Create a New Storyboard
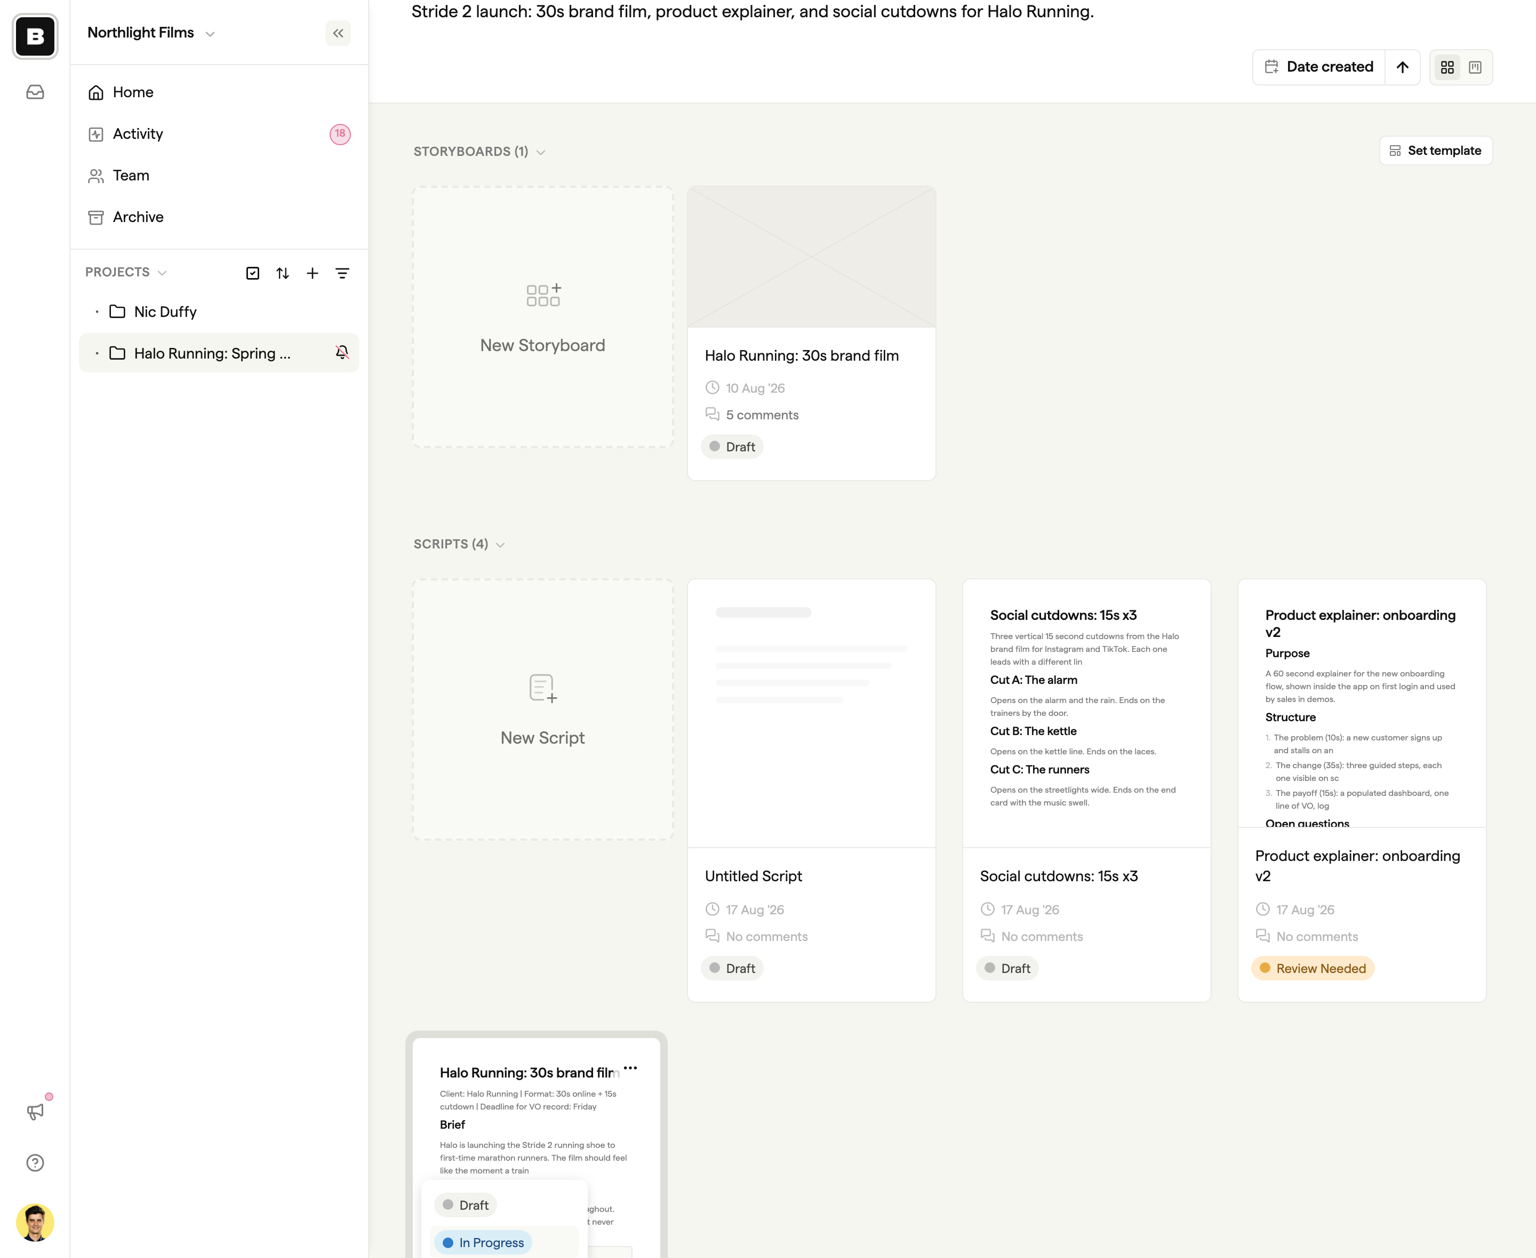1536x1258 pixels. pos(543,317)
